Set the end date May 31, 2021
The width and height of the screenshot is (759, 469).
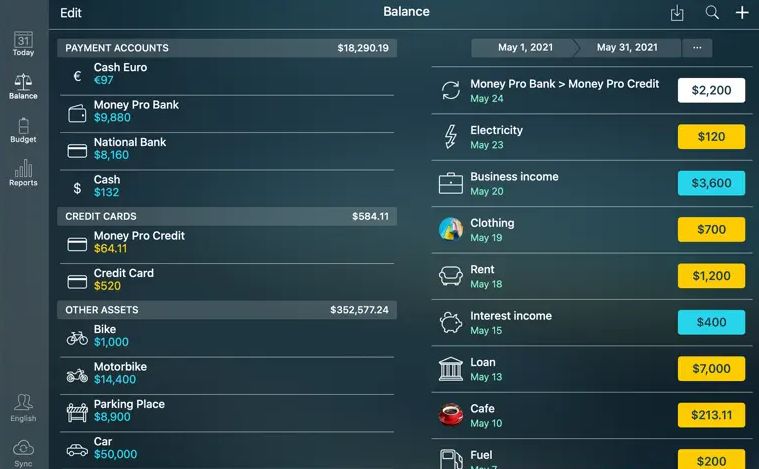tap(627, 47)
